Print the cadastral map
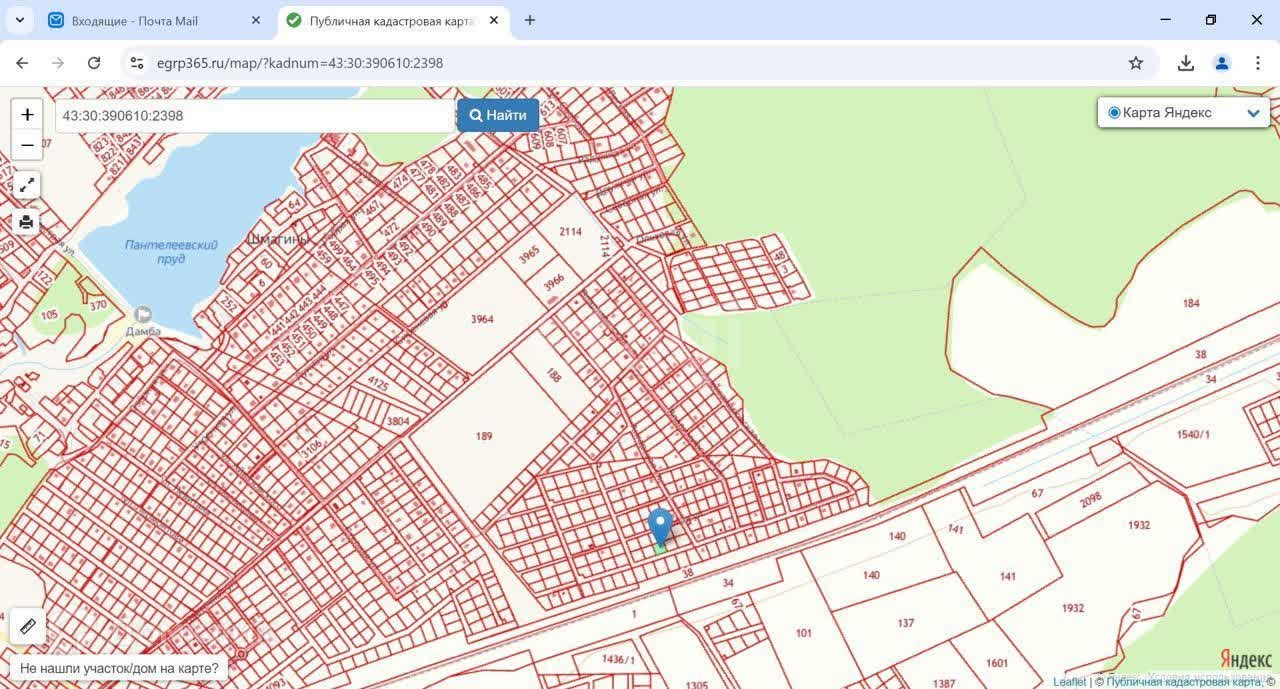This screenshot has width=1280, height=689. pyautogui.click(x=27, y=222)
